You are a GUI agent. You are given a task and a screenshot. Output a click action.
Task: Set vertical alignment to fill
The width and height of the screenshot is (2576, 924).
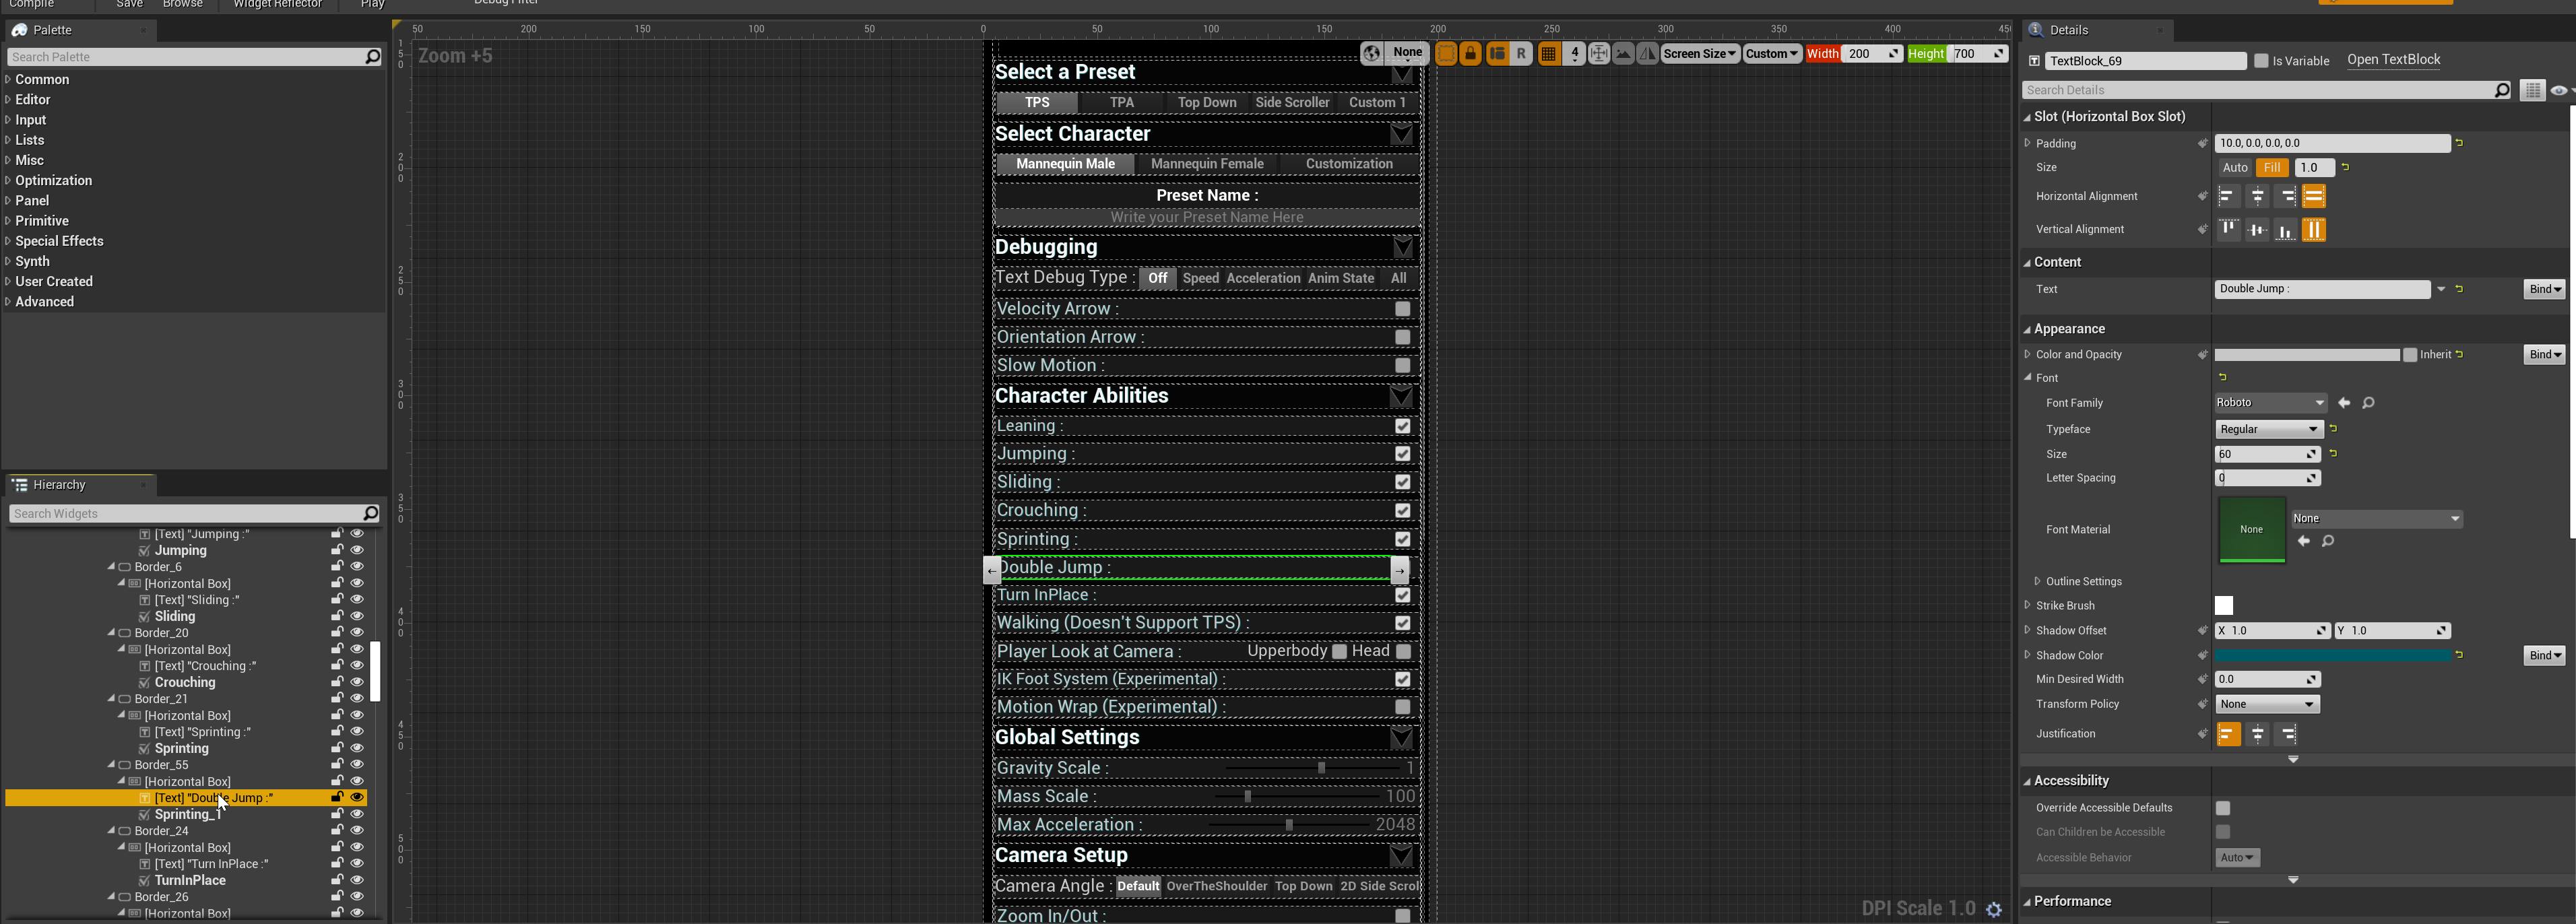coord(2314,230)
